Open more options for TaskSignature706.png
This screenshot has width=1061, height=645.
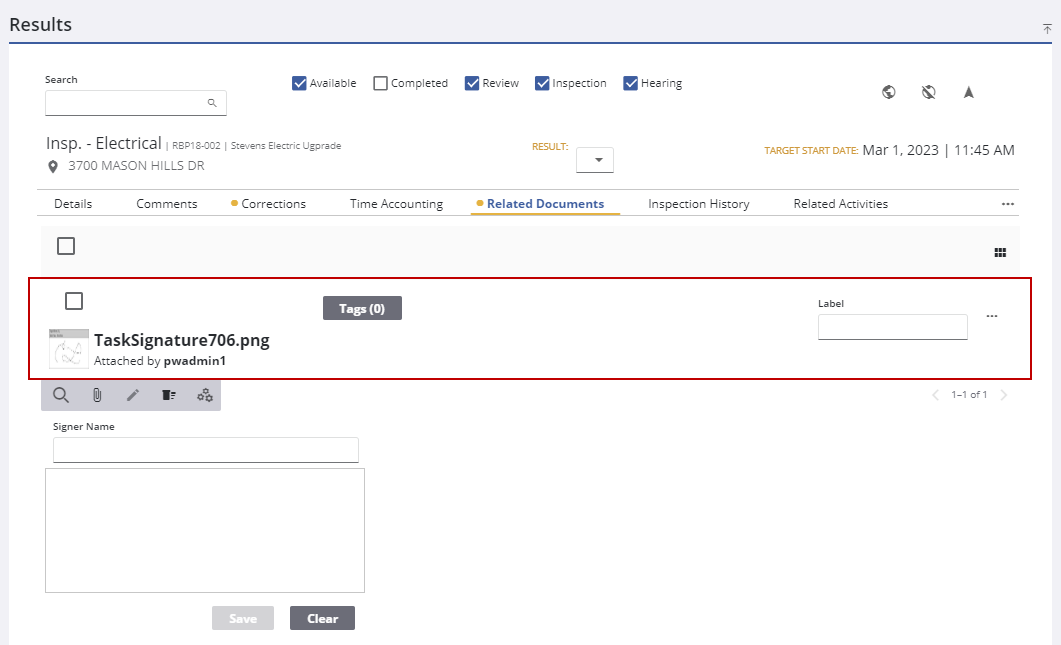click(x=992, y=316)
